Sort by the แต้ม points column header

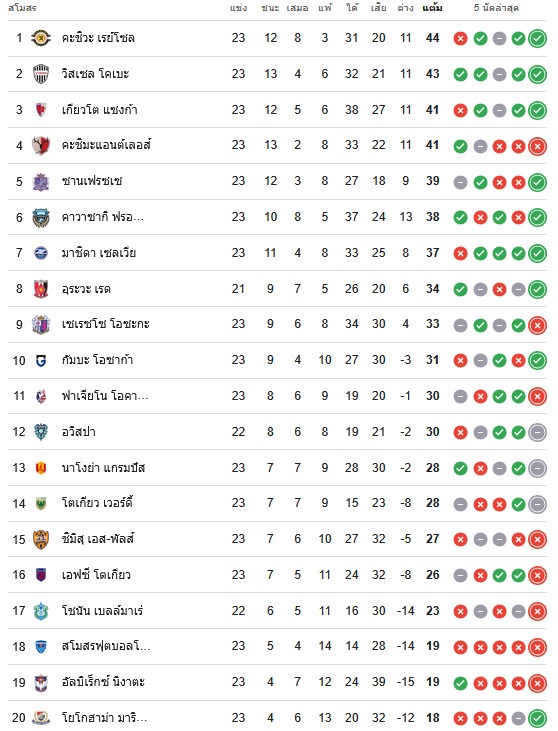(432, 8)
